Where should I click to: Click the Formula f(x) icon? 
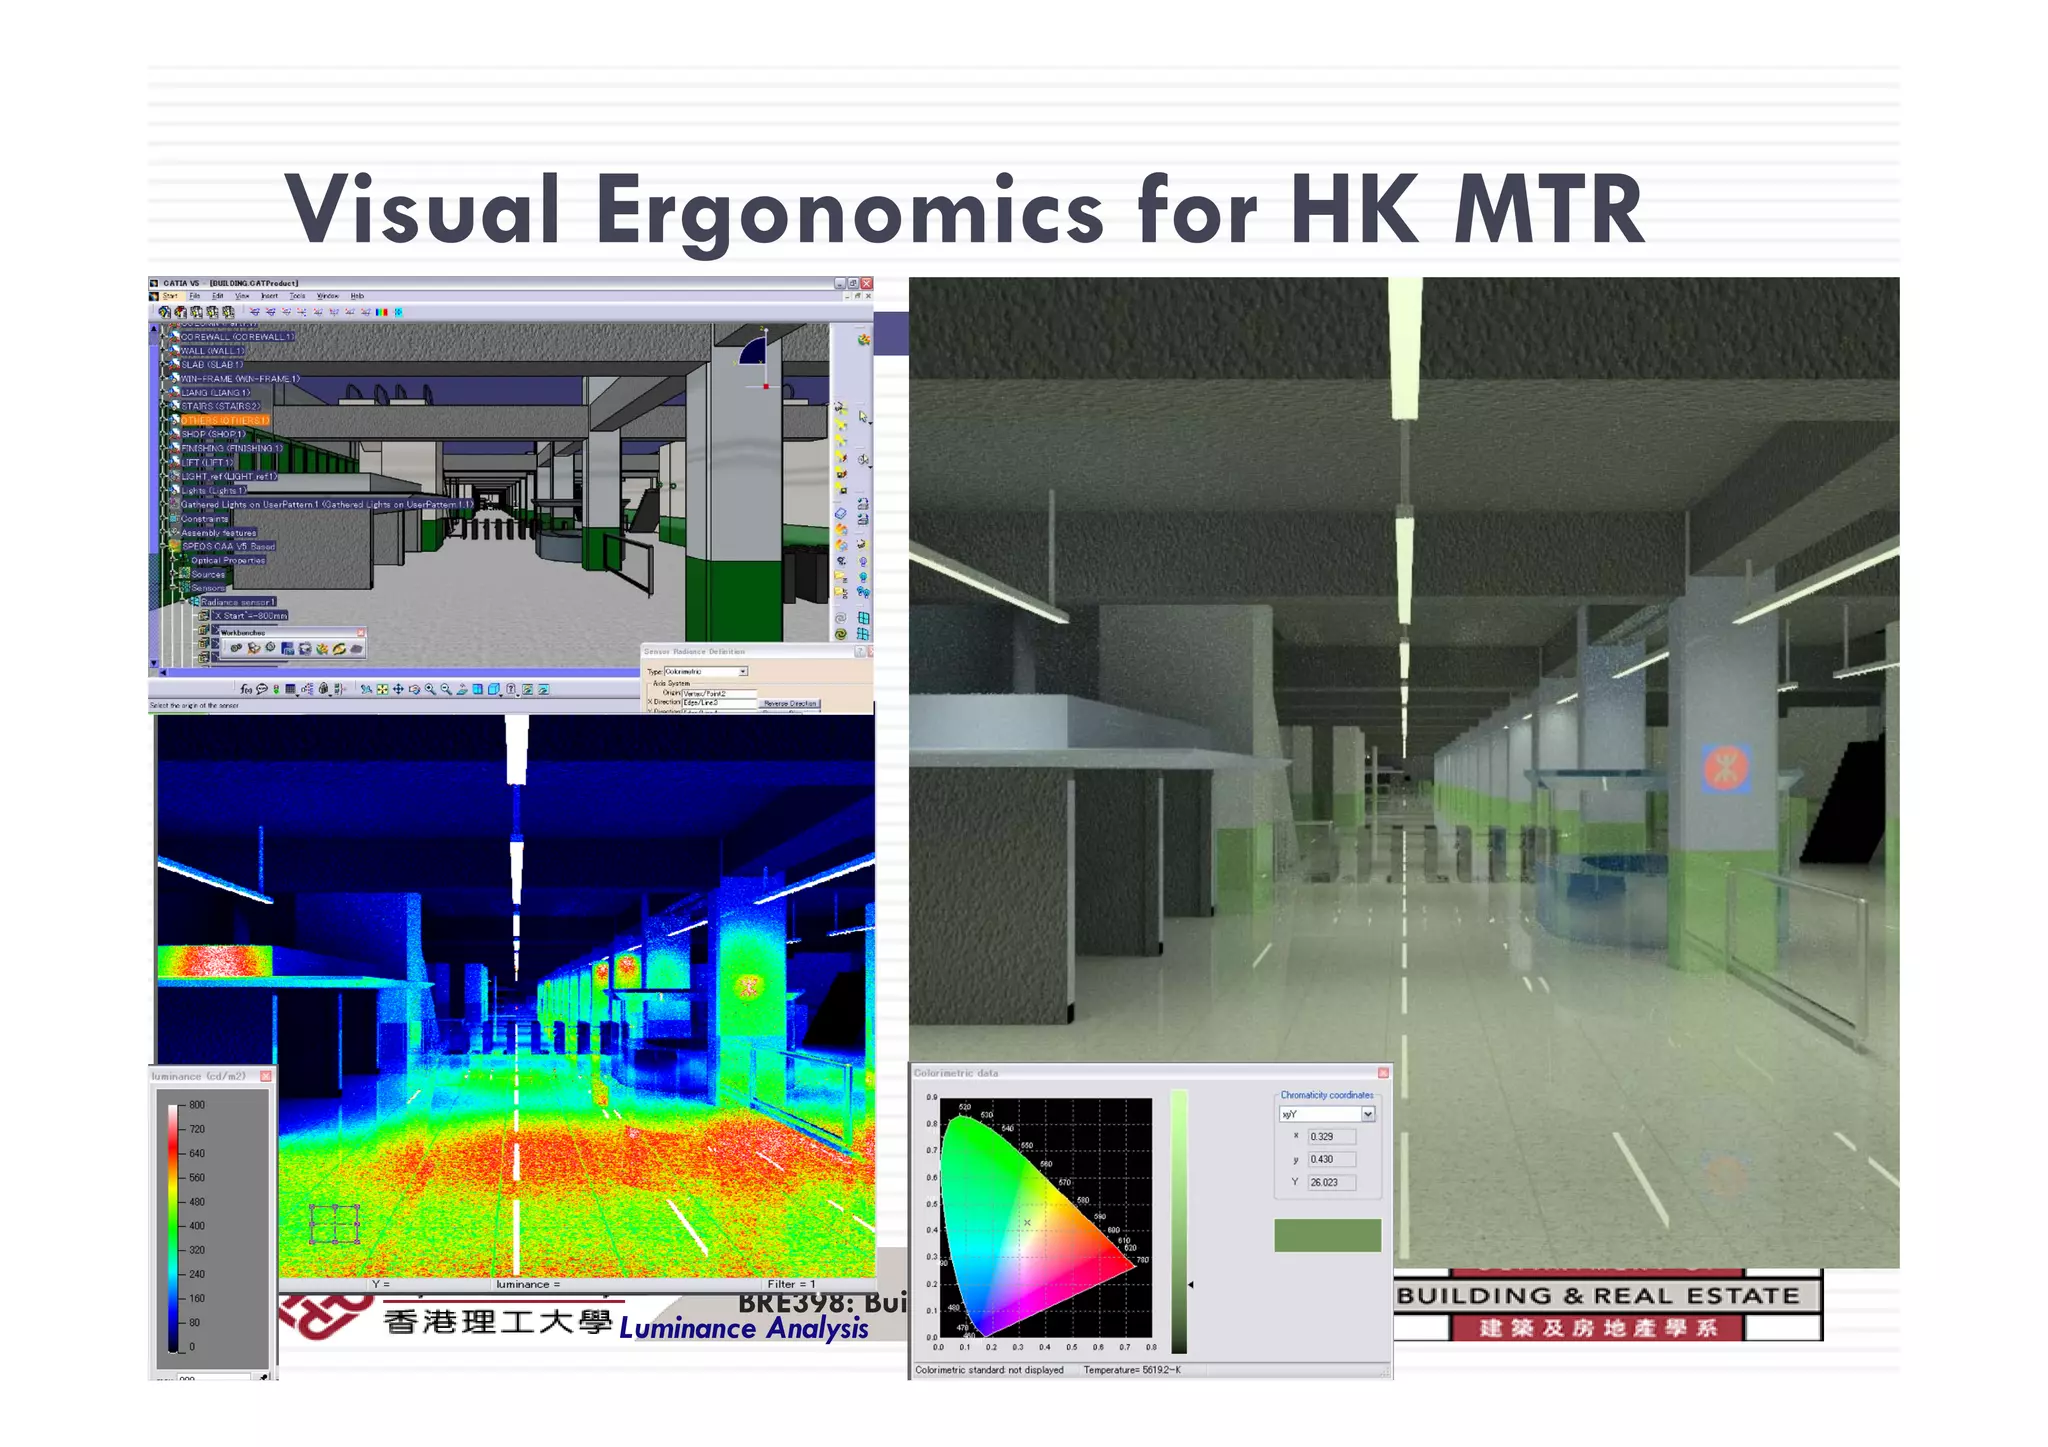click(246, 689)
